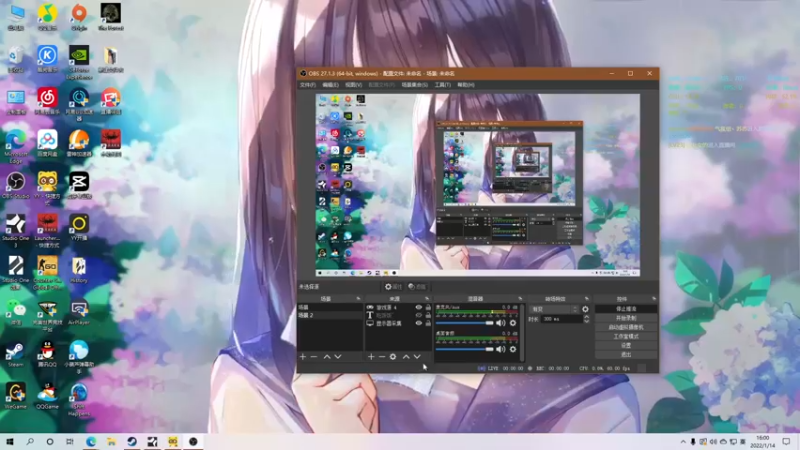Open QQGame desktop shortcut

click(x=47, y=396)
